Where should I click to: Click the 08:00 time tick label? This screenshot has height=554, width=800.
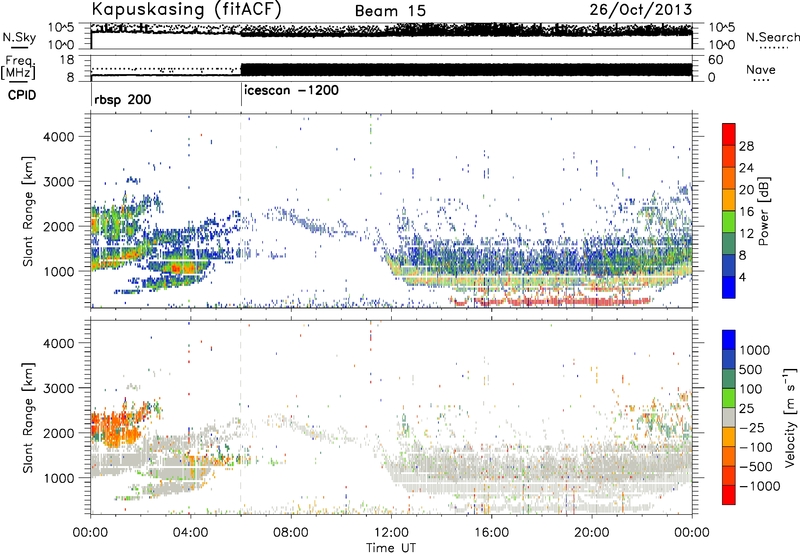click(291, 533)
